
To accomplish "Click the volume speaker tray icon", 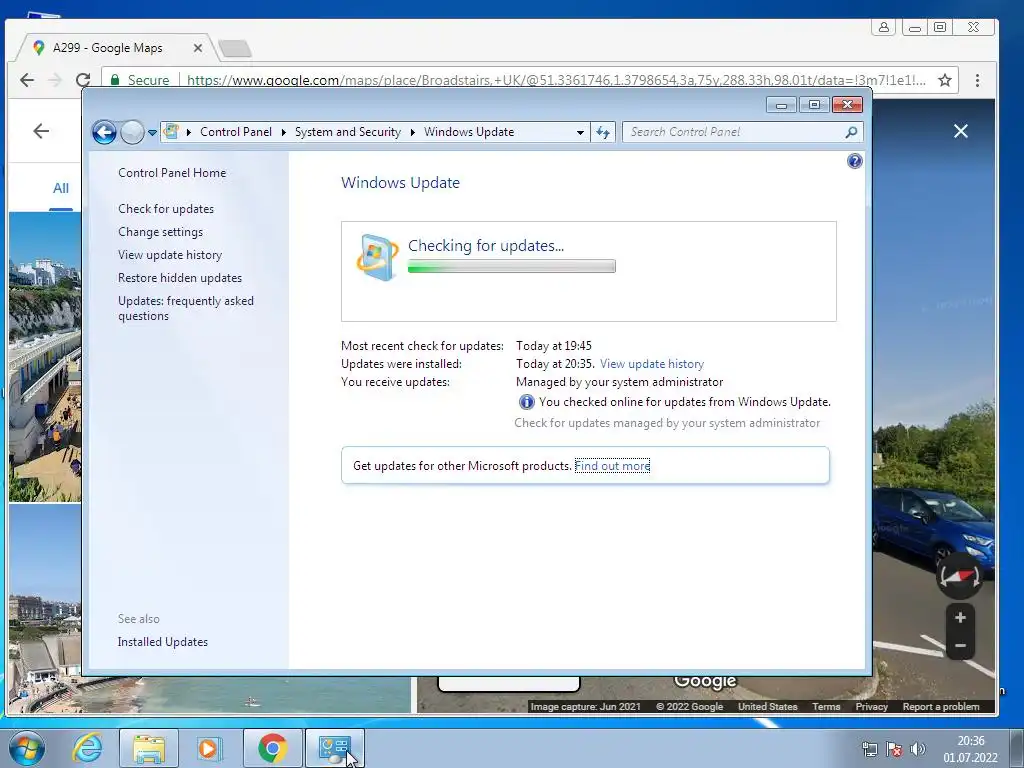I will point(918,749).
